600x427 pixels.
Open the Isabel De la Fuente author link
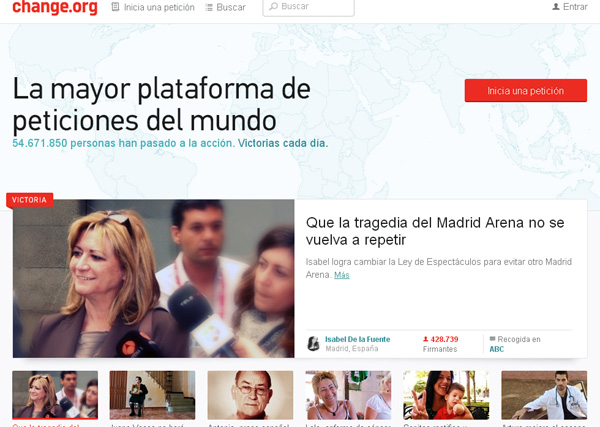pos(357,340)
